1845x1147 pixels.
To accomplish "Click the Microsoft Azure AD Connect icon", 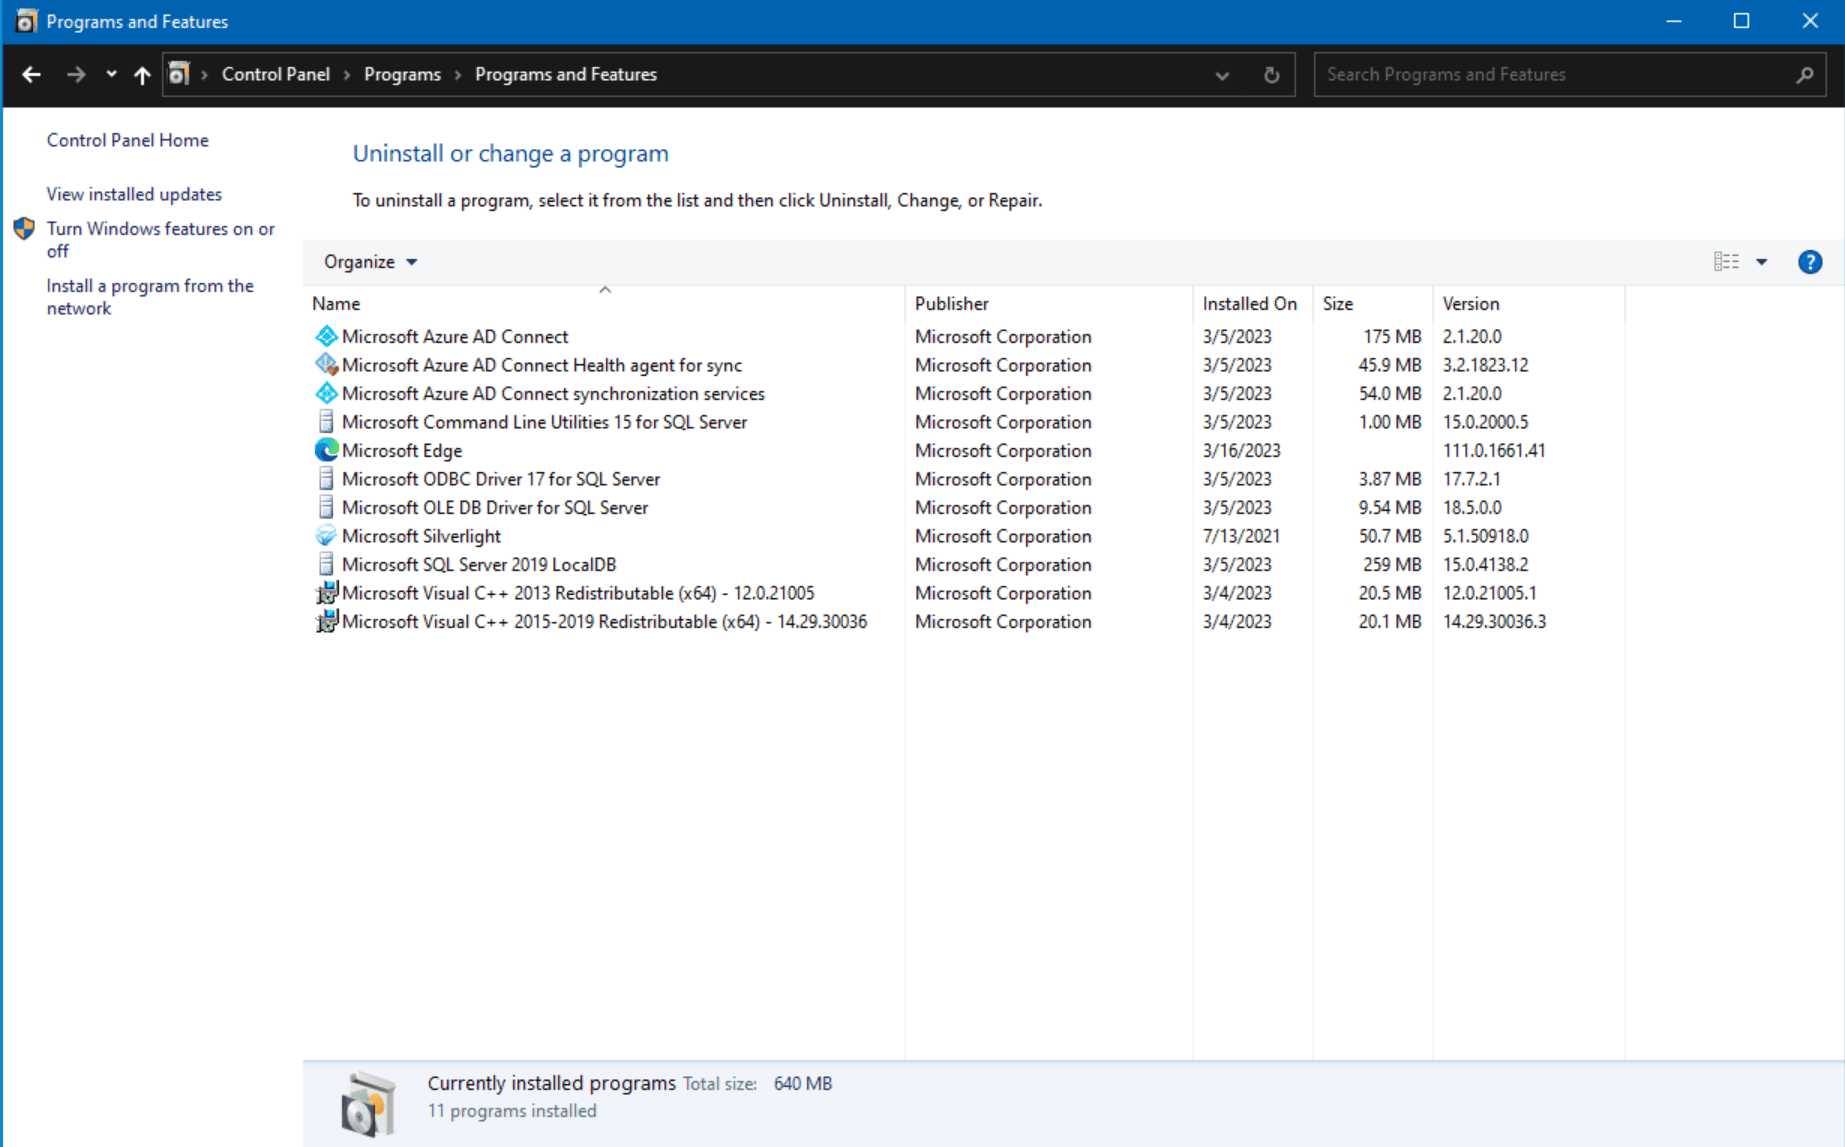I will [326, 336].
